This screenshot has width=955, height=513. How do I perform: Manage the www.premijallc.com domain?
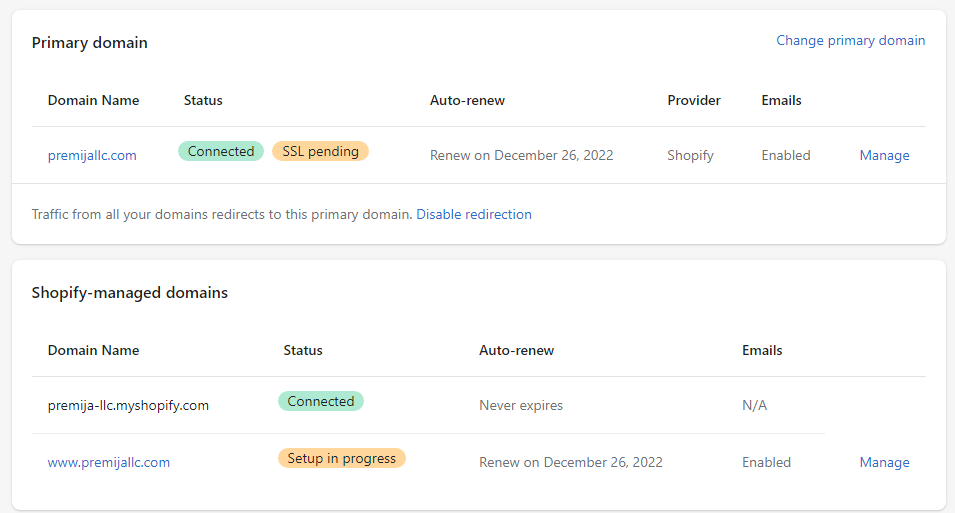pos(884,463)
